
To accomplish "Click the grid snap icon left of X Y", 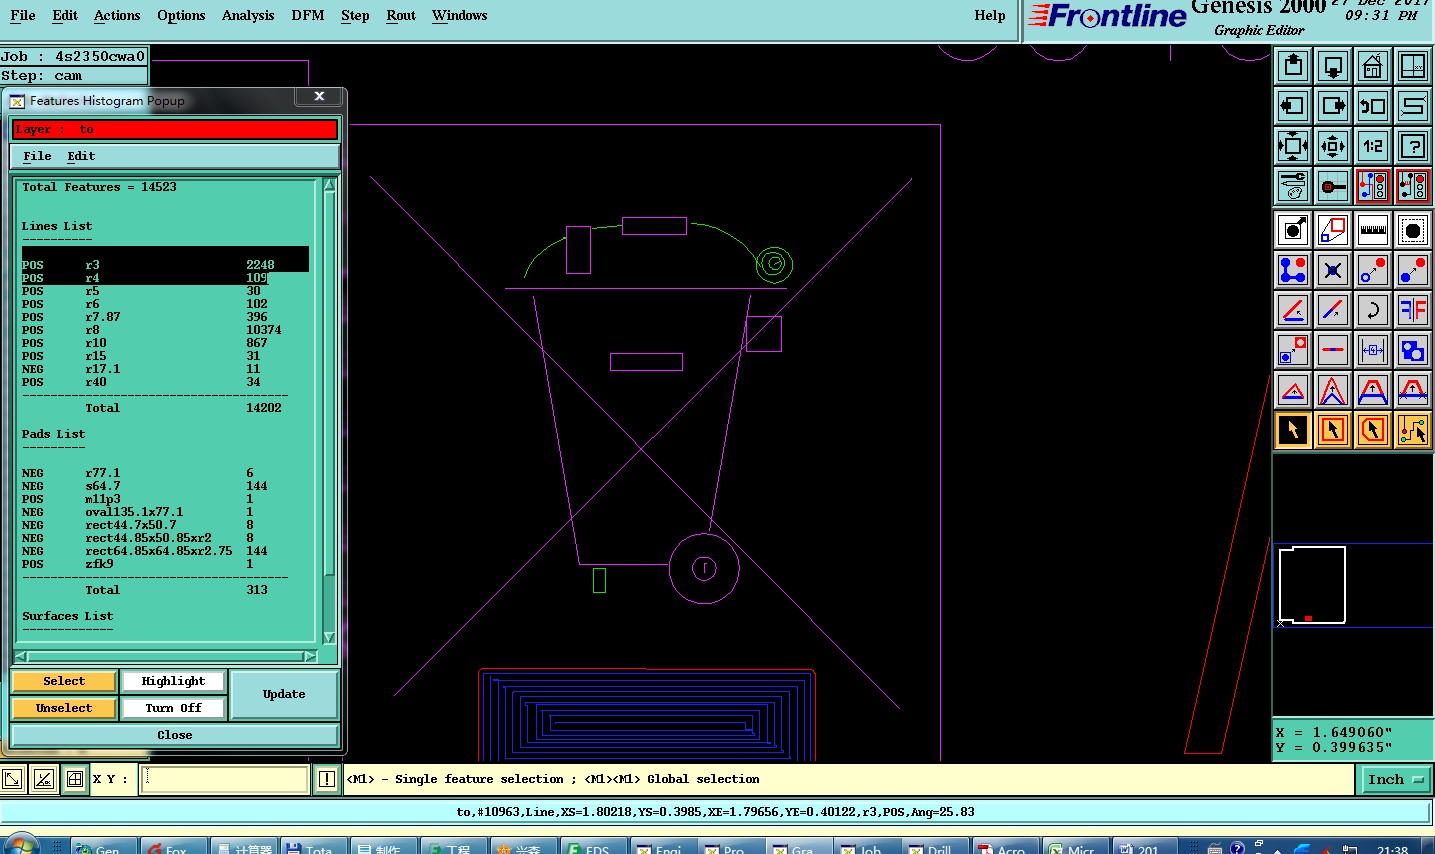I will (75, 779).
